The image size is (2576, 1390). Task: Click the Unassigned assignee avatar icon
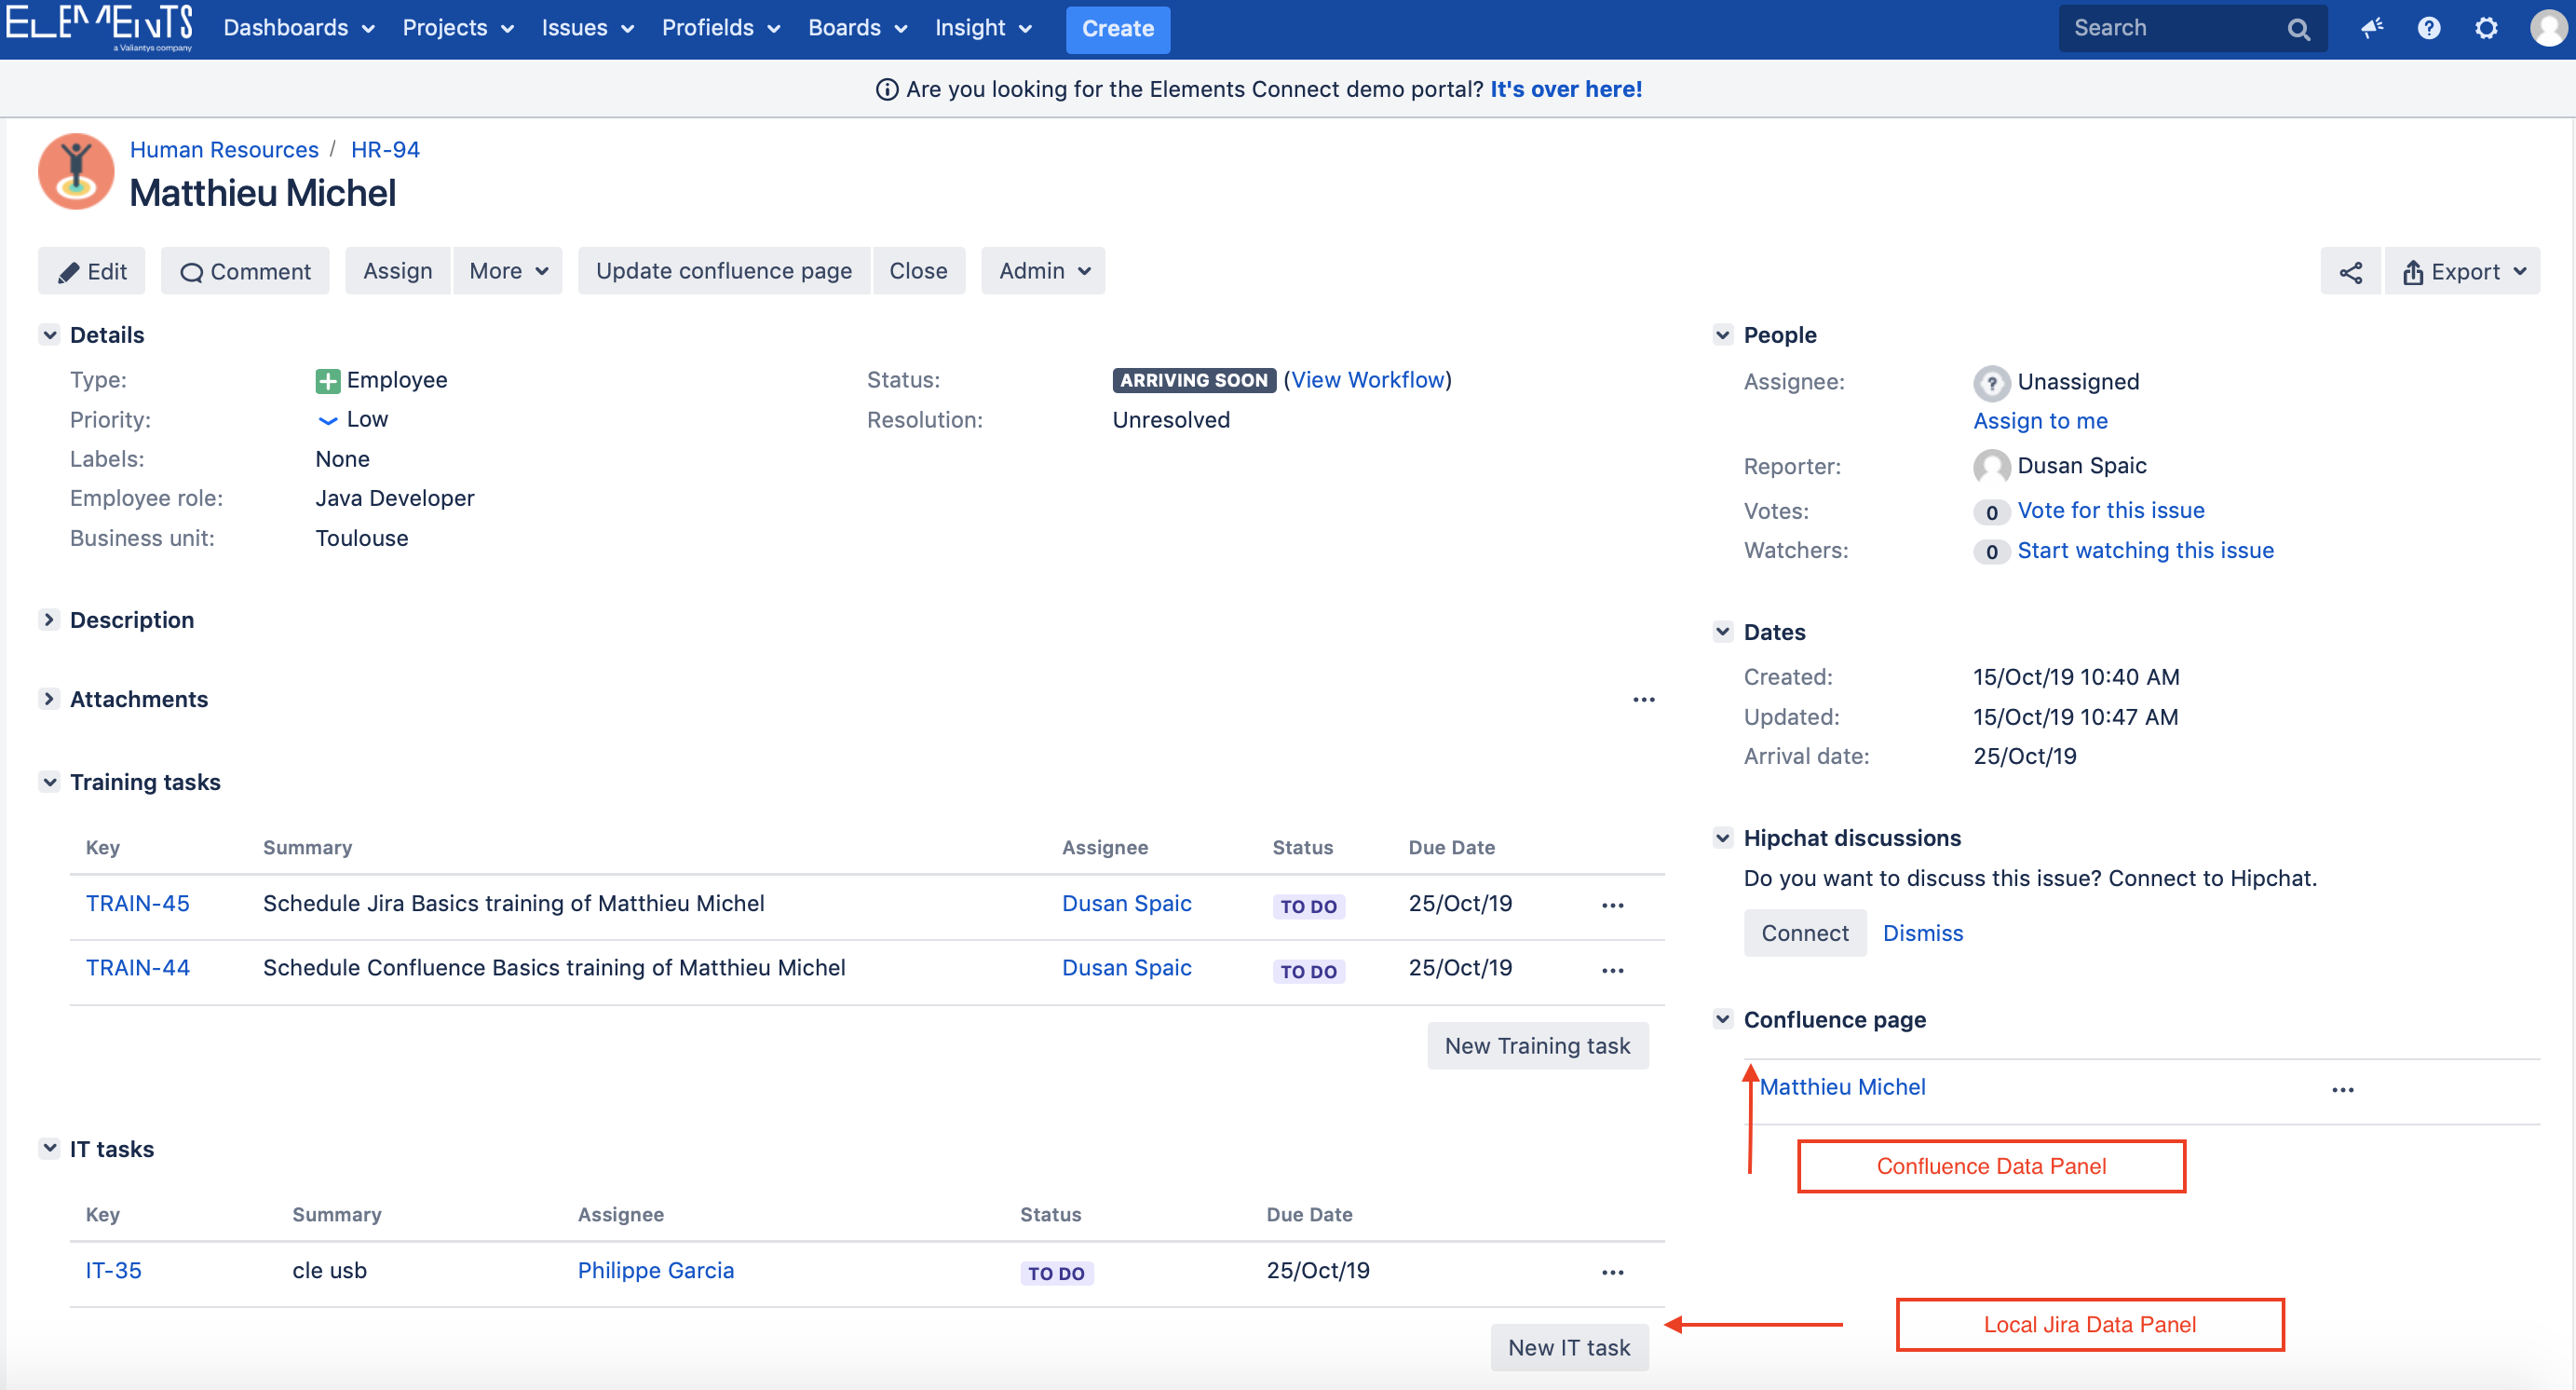click(1991, 382)
